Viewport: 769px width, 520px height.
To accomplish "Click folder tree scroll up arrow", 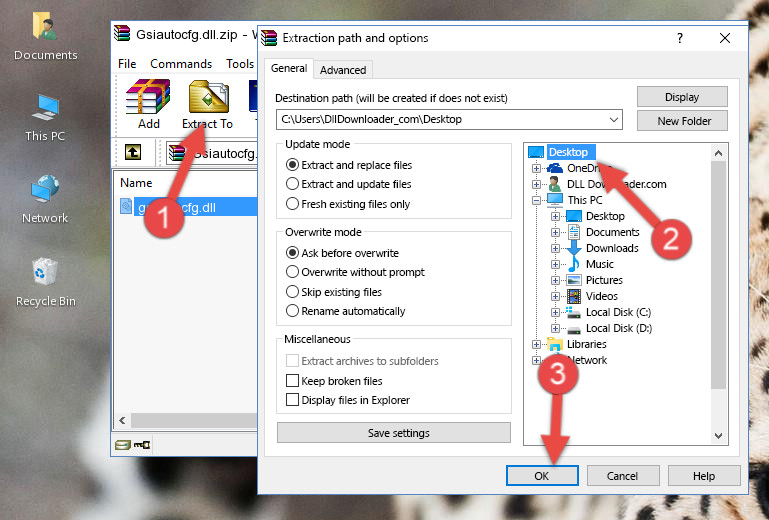I will [x=718, y=153].
